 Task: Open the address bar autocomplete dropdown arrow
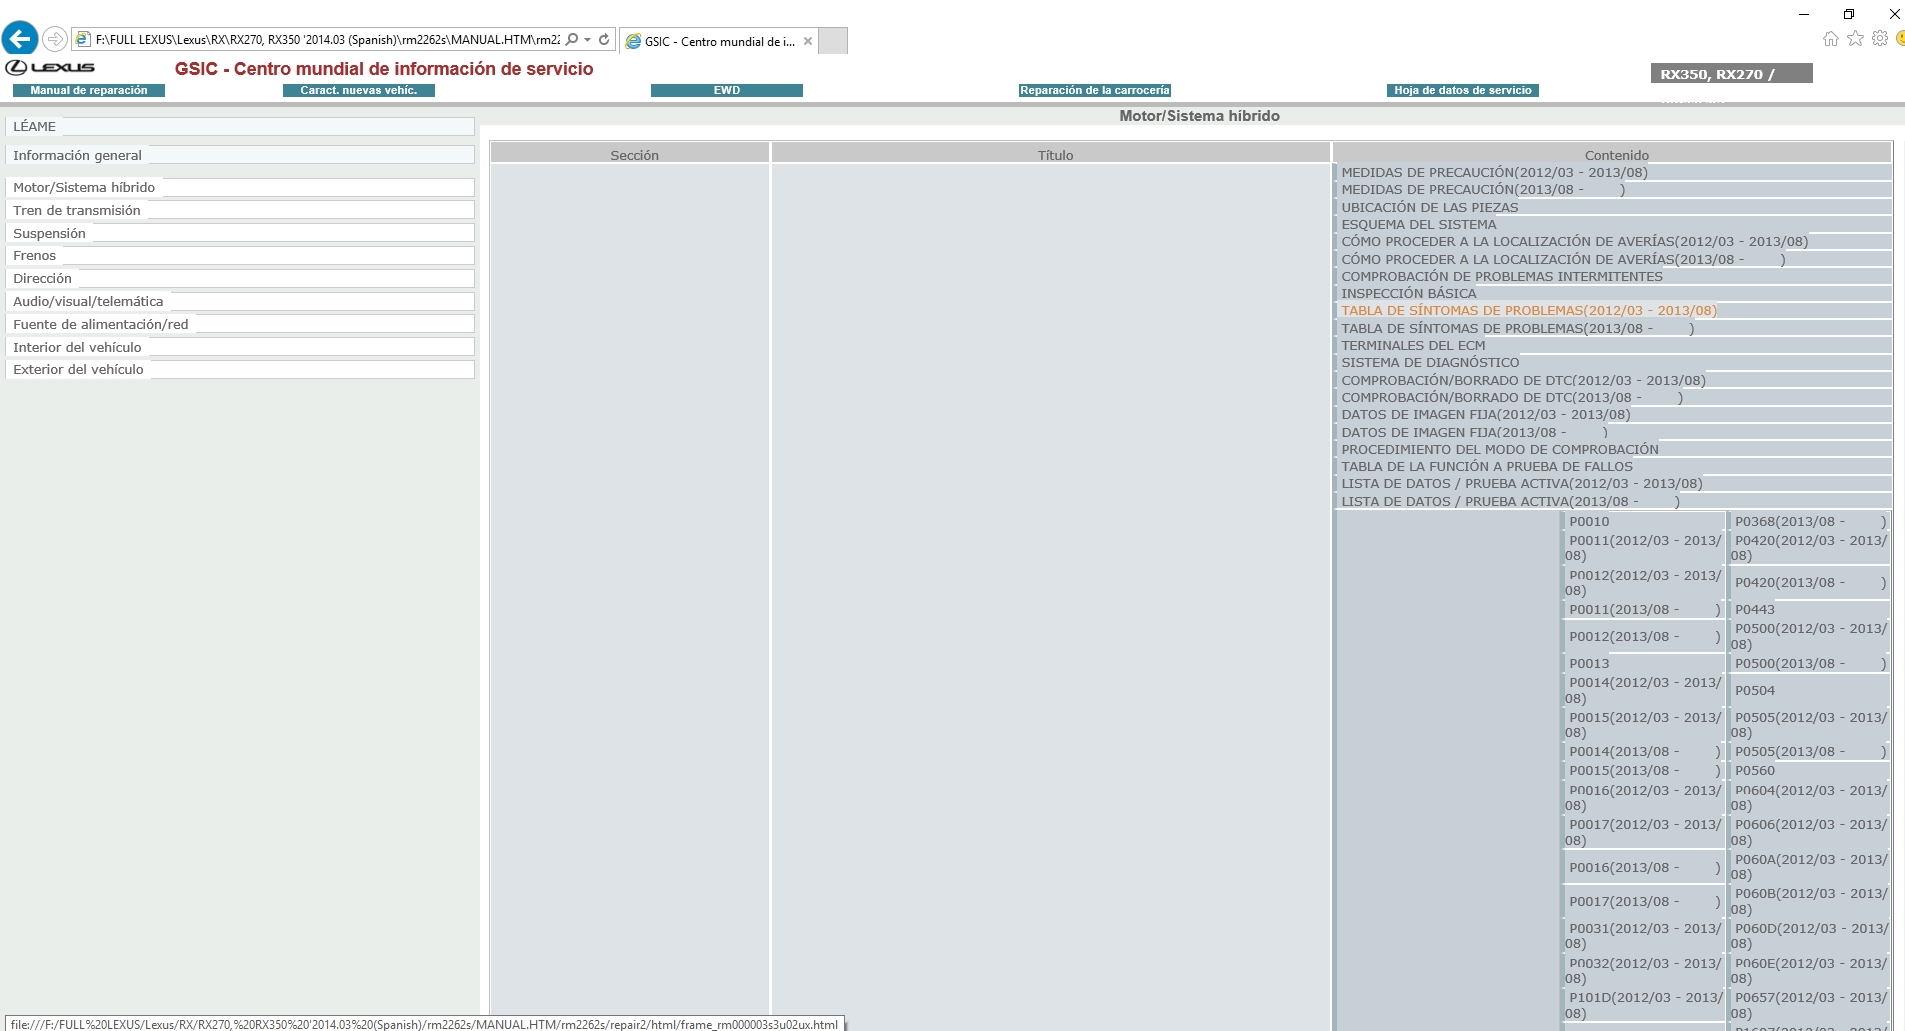[588, 40]
